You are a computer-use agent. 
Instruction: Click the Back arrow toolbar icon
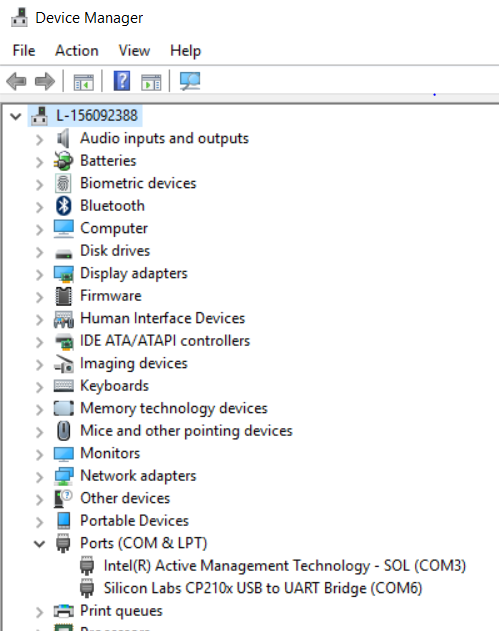pos(16,81)
